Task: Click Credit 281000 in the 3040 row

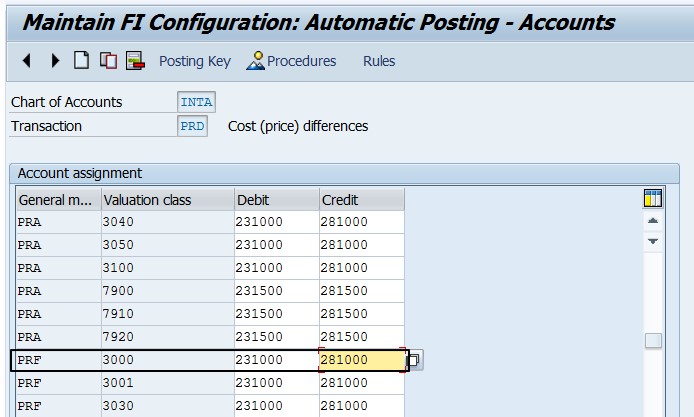Action: click(x=362, y=222)
